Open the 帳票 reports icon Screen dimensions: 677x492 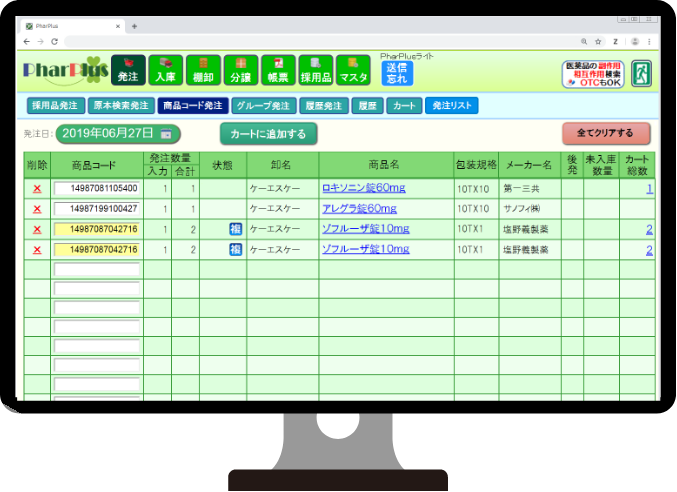coord(278,71)
